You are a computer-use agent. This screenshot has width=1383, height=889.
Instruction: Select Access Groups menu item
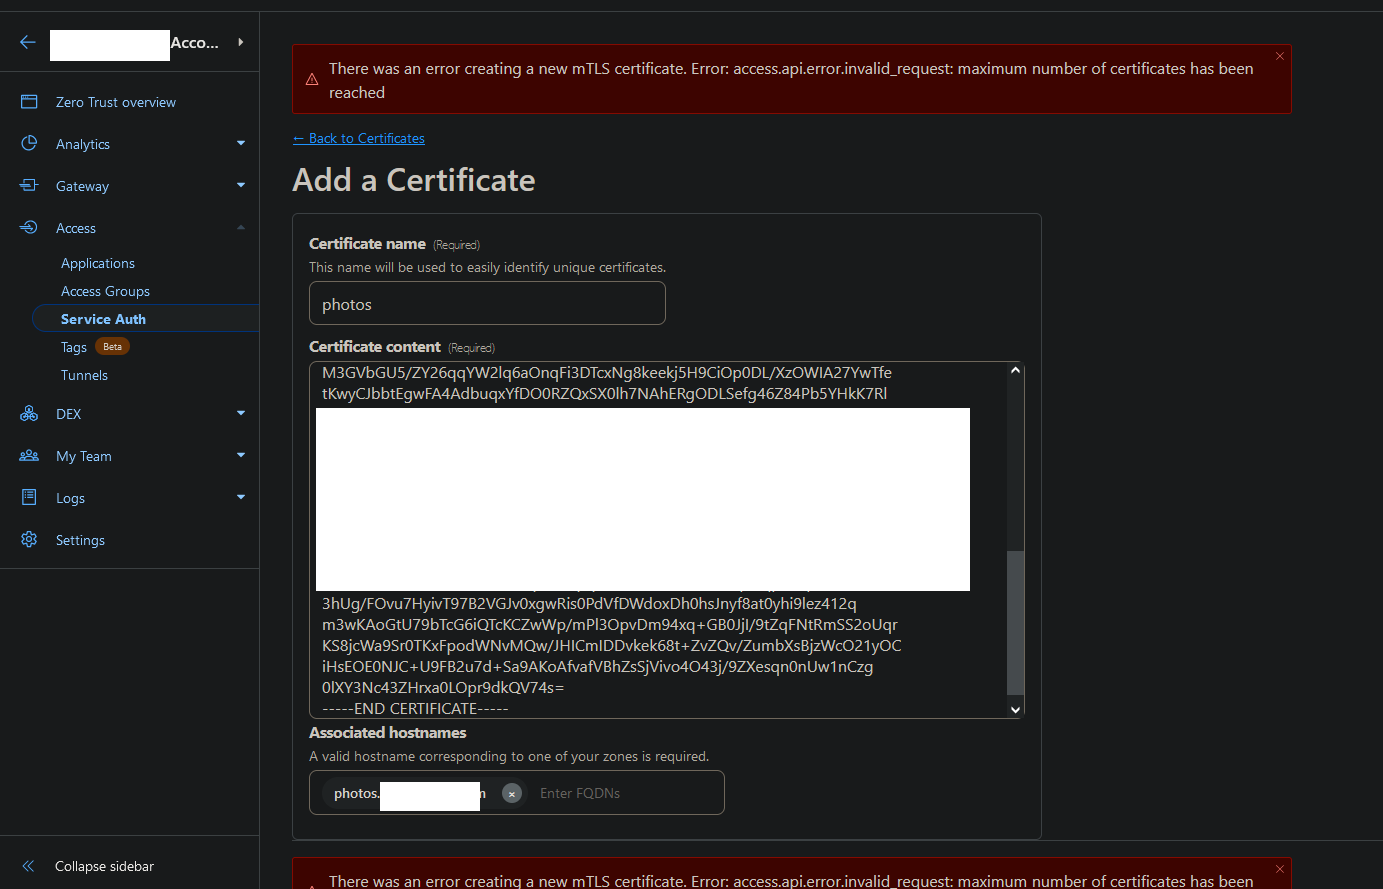[105, 291]
